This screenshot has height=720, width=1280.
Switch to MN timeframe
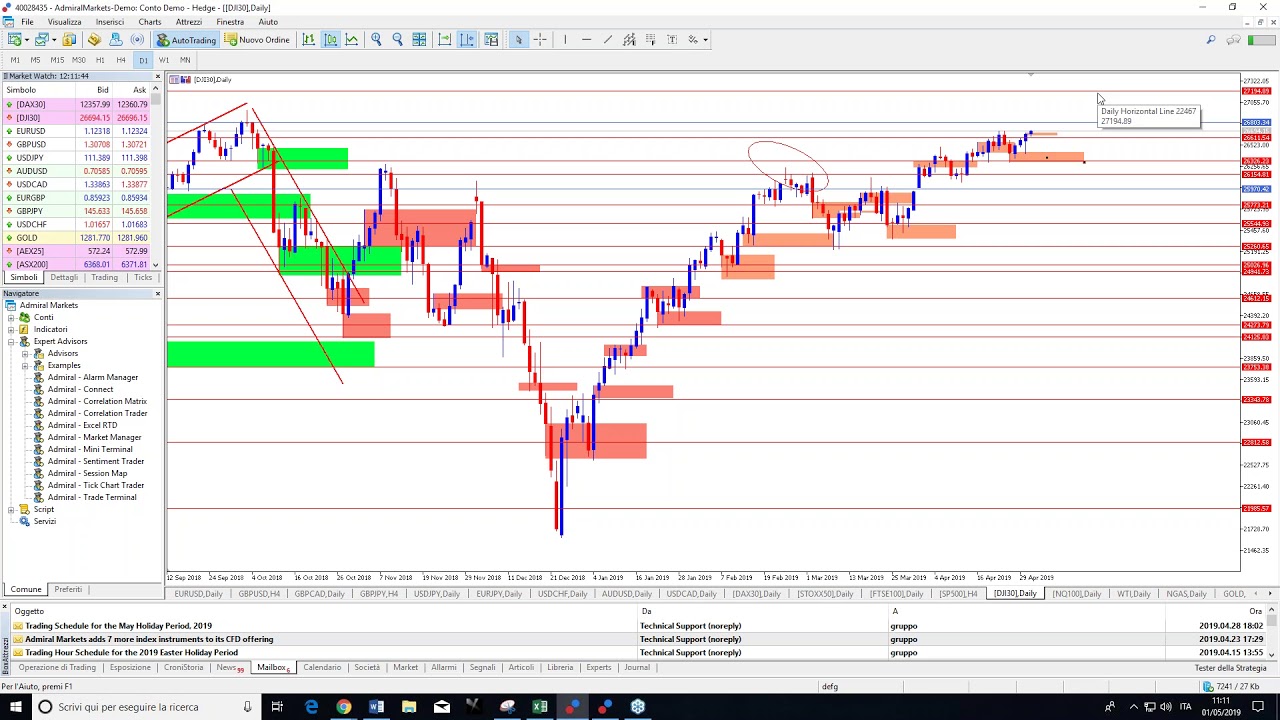[x=185, y=60]
